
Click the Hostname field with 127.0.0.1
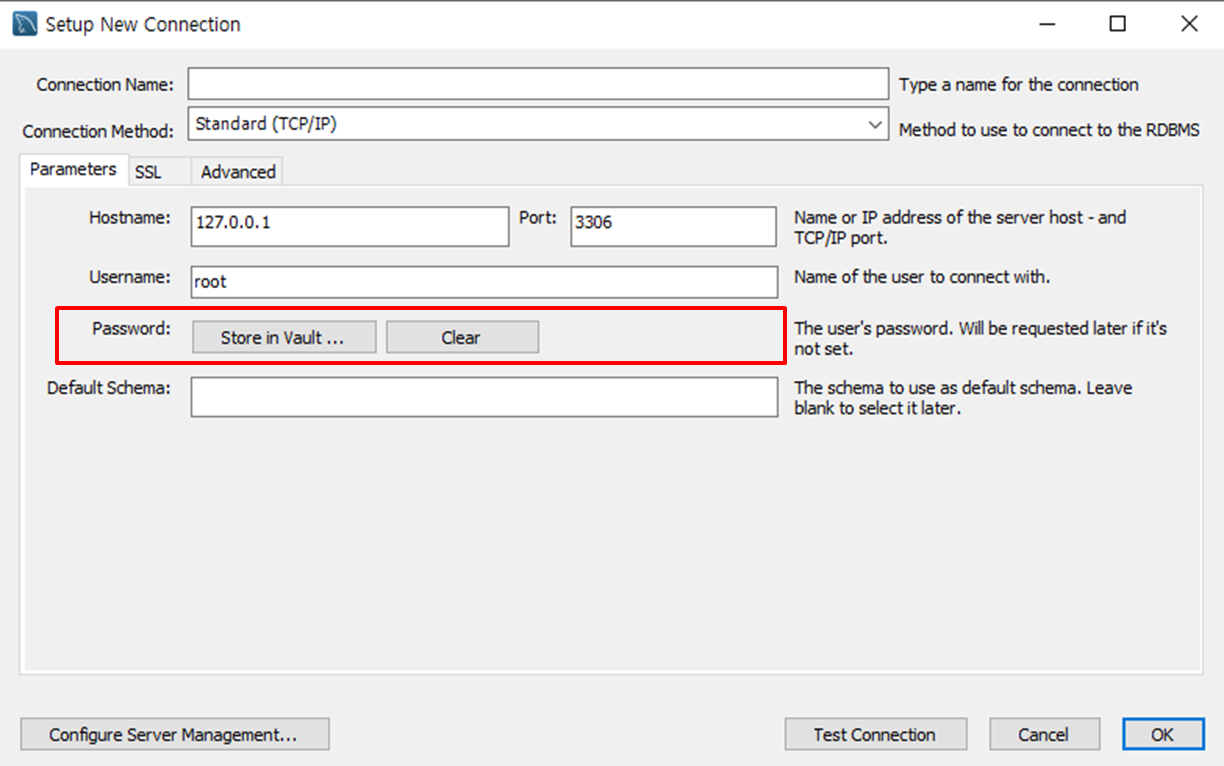[350, 226]
